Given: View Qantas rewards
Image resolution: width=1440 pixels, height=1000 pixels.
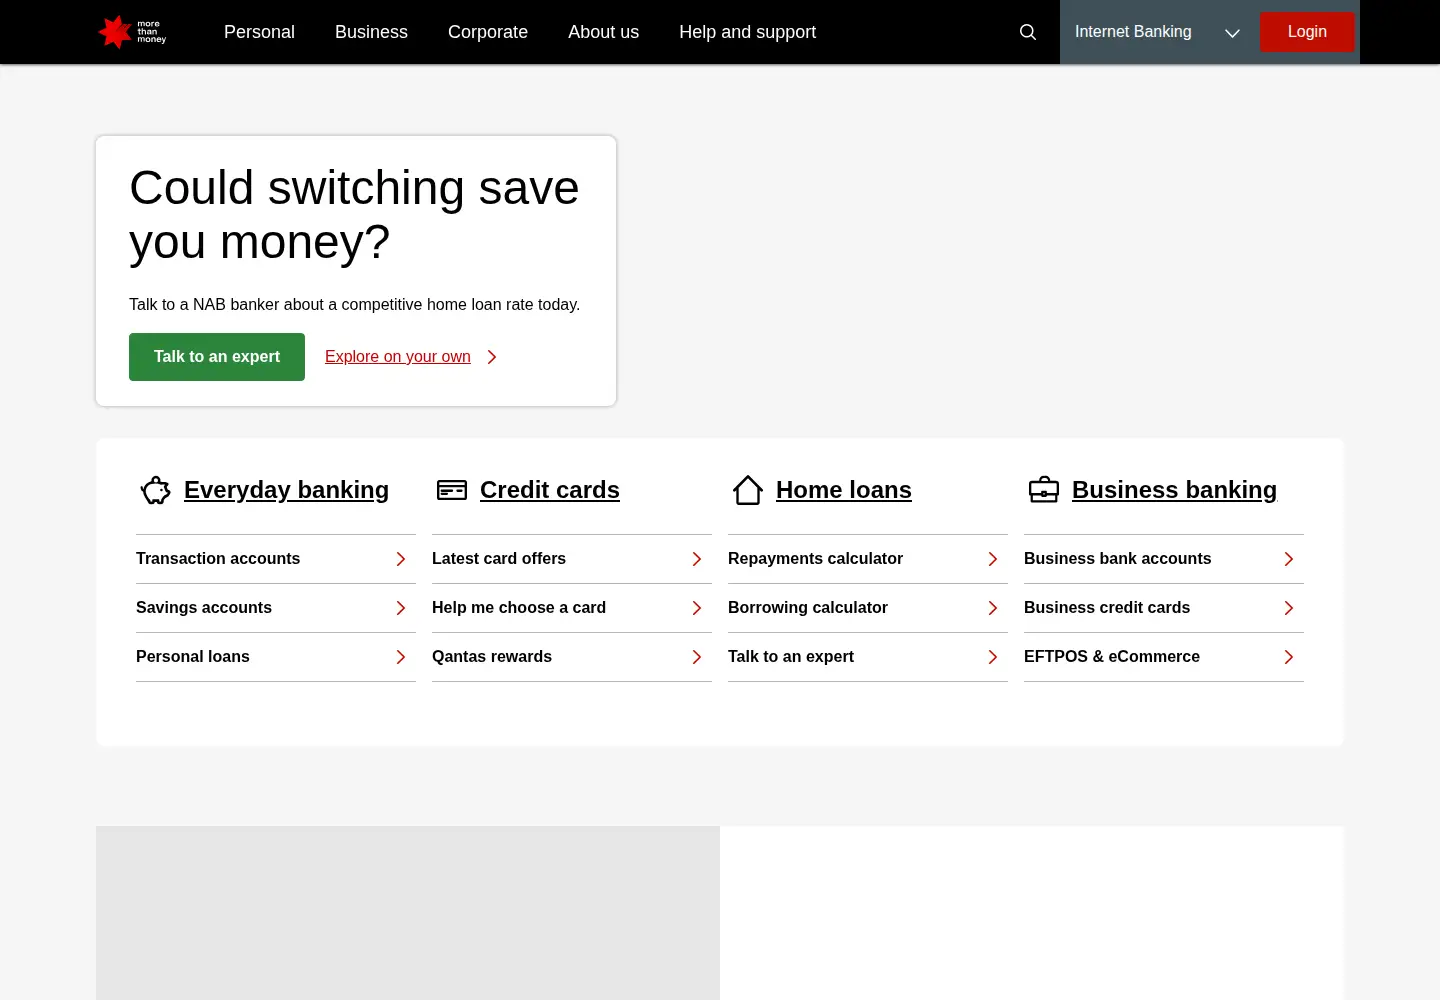Looking at the screenshot, I should pos(572,657).
